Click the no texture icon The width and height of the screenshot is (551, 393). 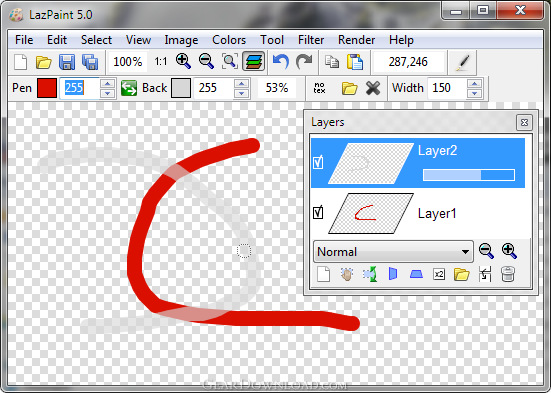pos(319,88)
